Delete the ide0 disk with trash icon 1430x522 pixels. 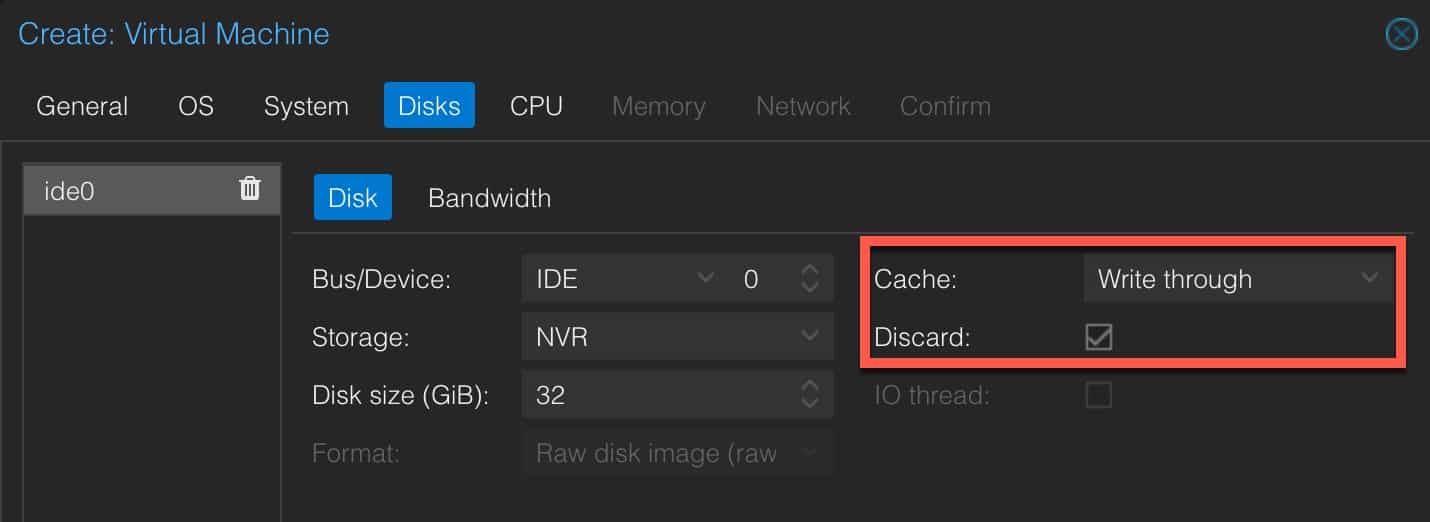pyautogui.click(x=250, y=188)
